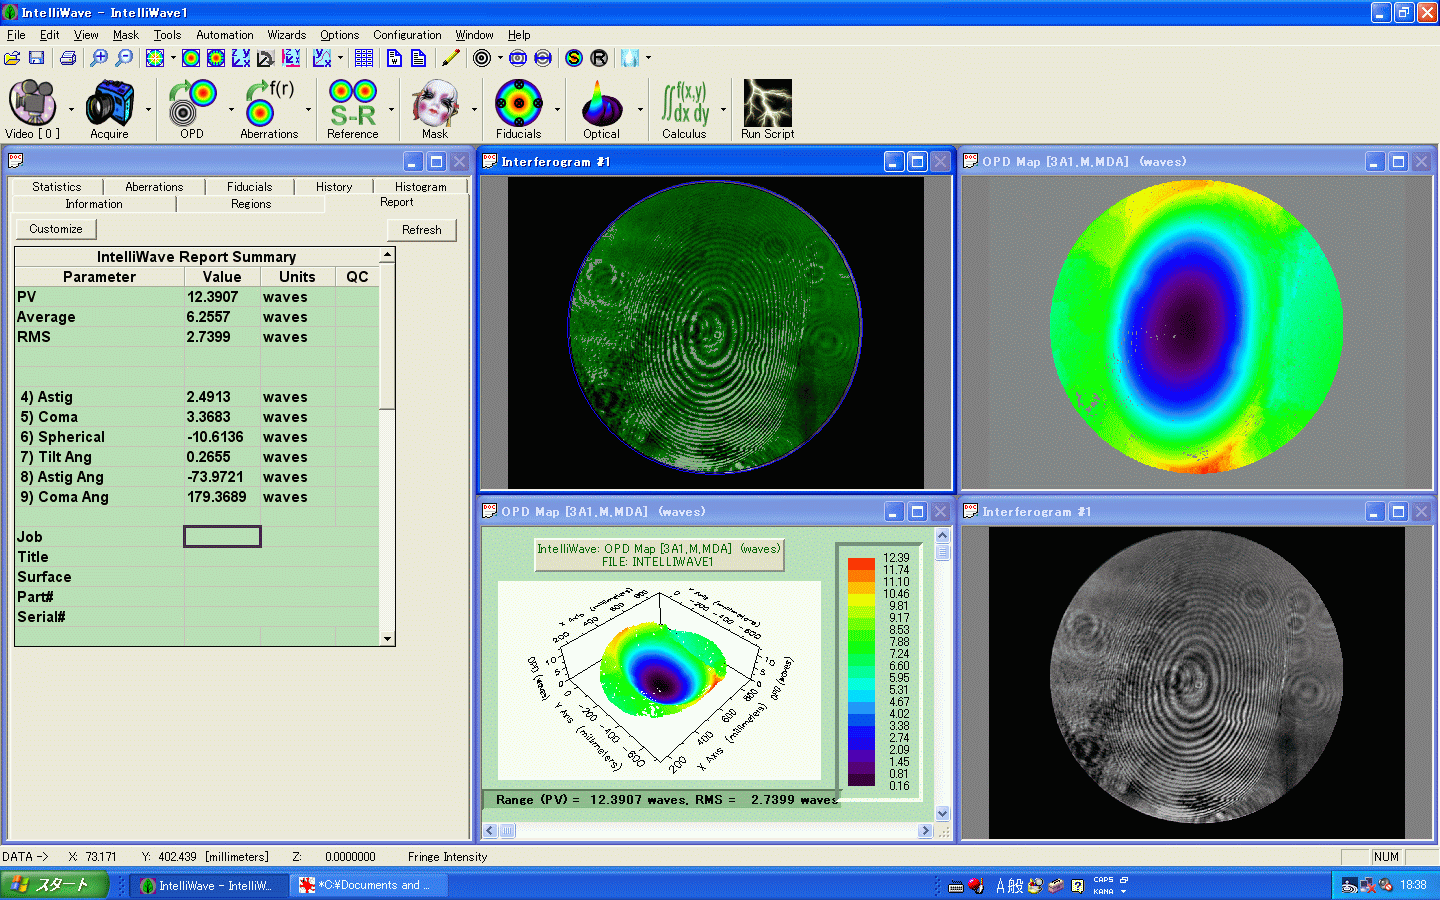Click the save floppy disk icon
This screenshot has width=1440, height=900.
pos(36,58)
